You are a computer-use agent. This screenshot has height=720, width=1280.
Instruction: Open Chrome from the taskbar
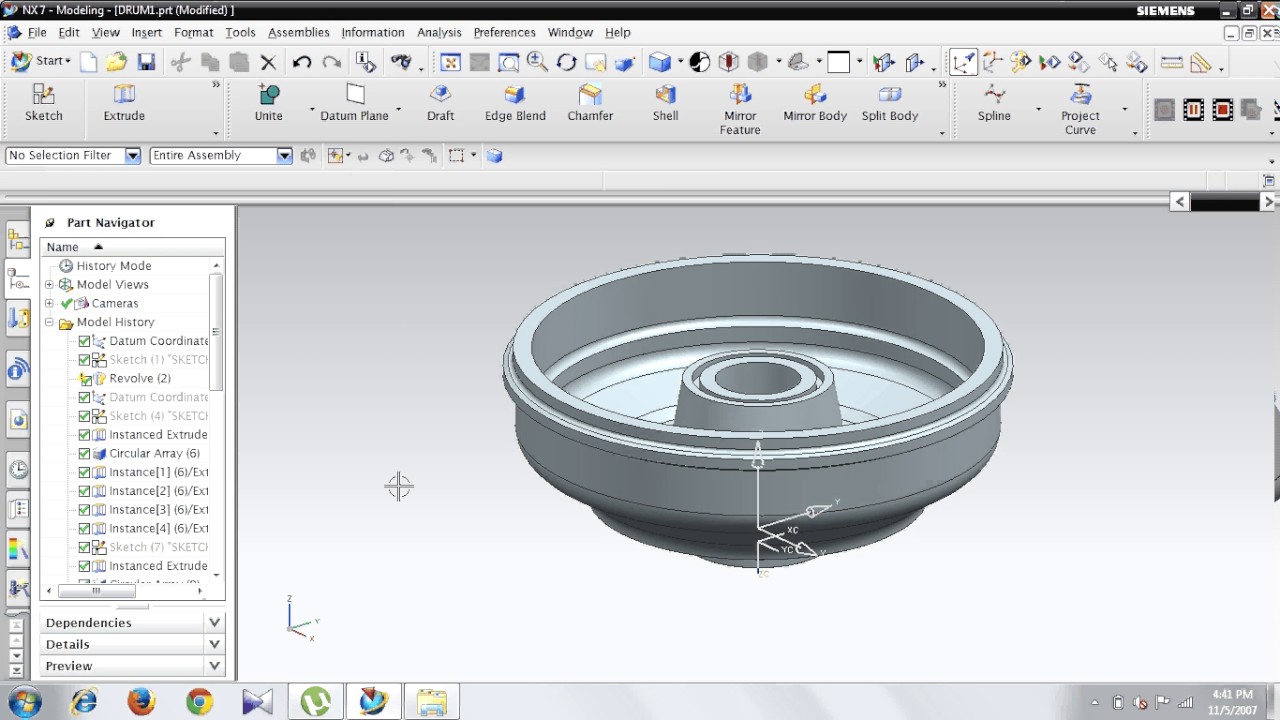[199, 702]
